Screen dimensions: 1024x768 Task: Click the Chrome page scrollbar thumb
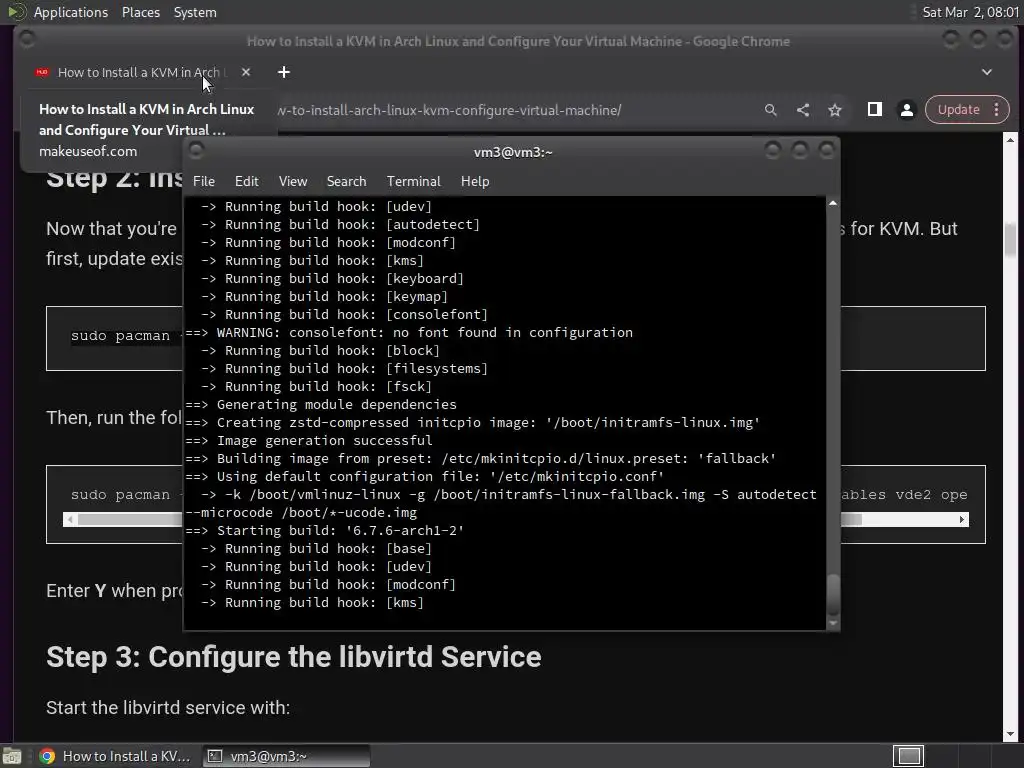click(x=1010, y=240)
